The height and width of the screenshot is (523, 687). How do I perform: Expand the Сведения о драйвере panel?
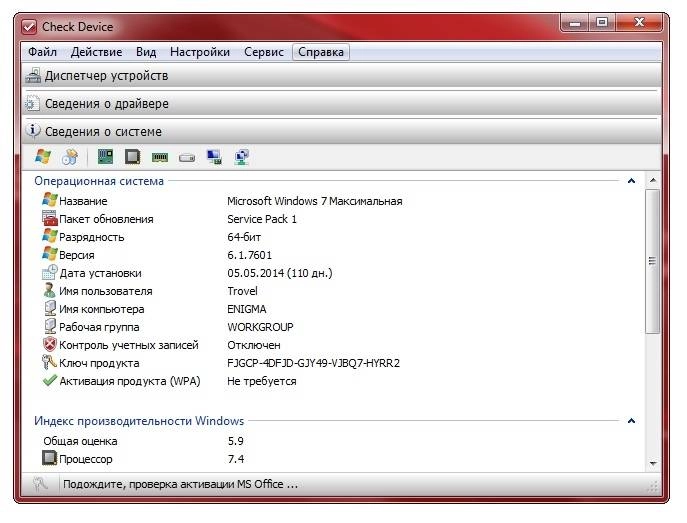(342, 104)
